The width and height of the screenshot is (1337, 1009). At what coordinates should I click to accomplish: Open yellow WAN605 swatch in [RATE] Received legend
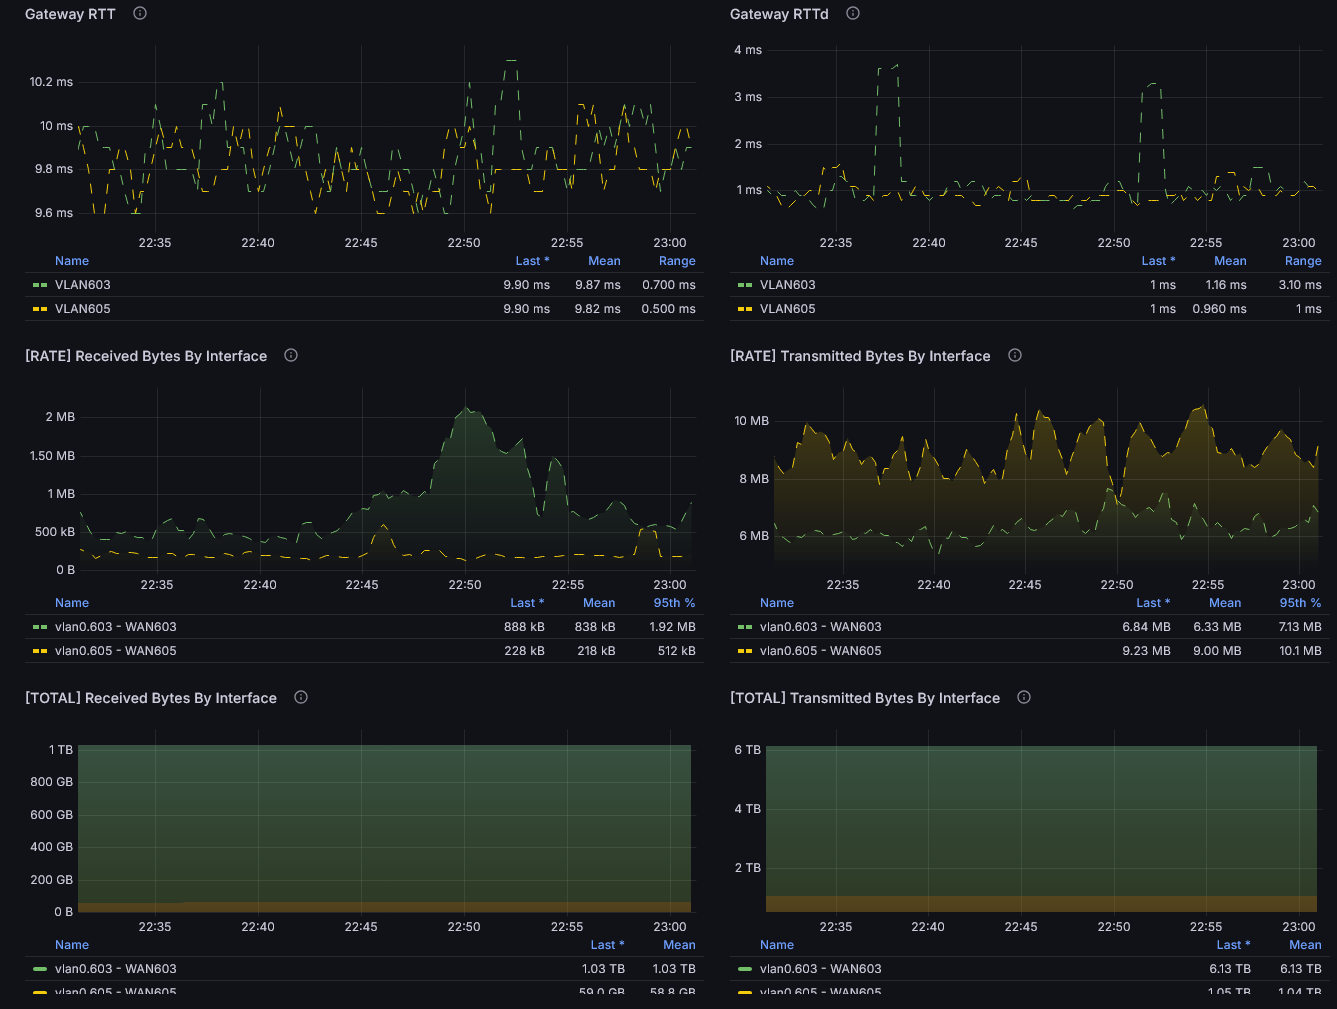coord(40,651)
